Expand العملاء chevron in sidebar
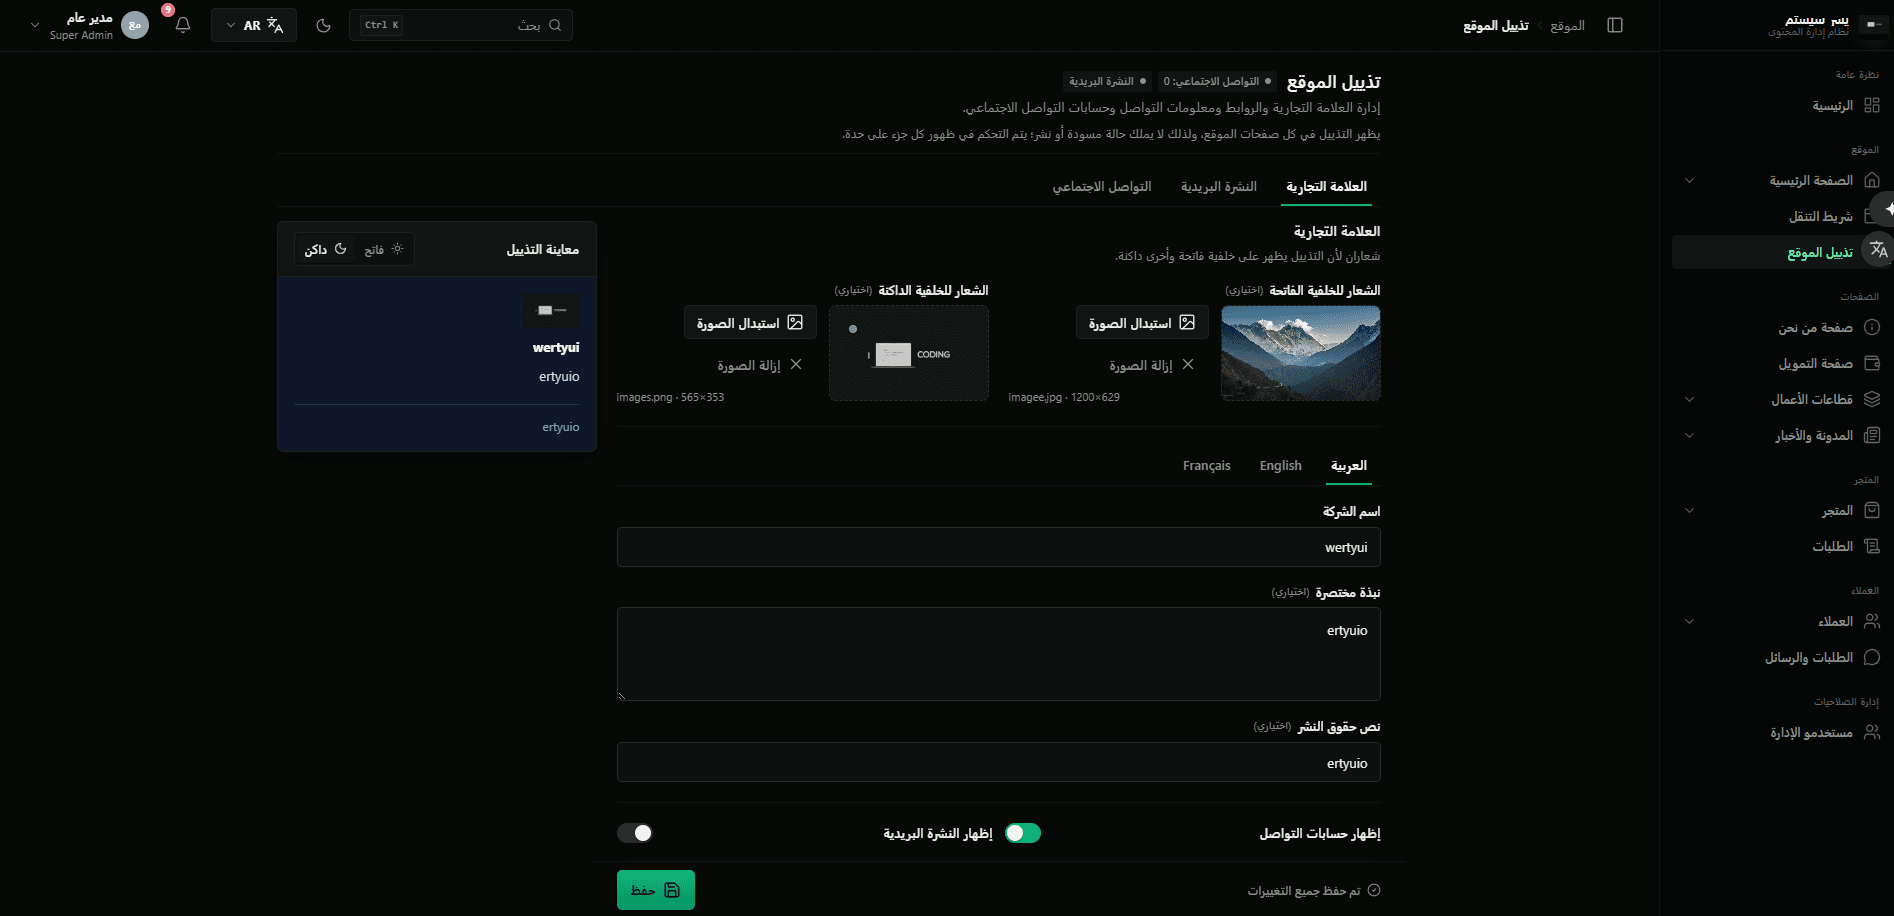Image resolution: width=1894 pixels, height=916 pixels. click(x=1689, y=621)
